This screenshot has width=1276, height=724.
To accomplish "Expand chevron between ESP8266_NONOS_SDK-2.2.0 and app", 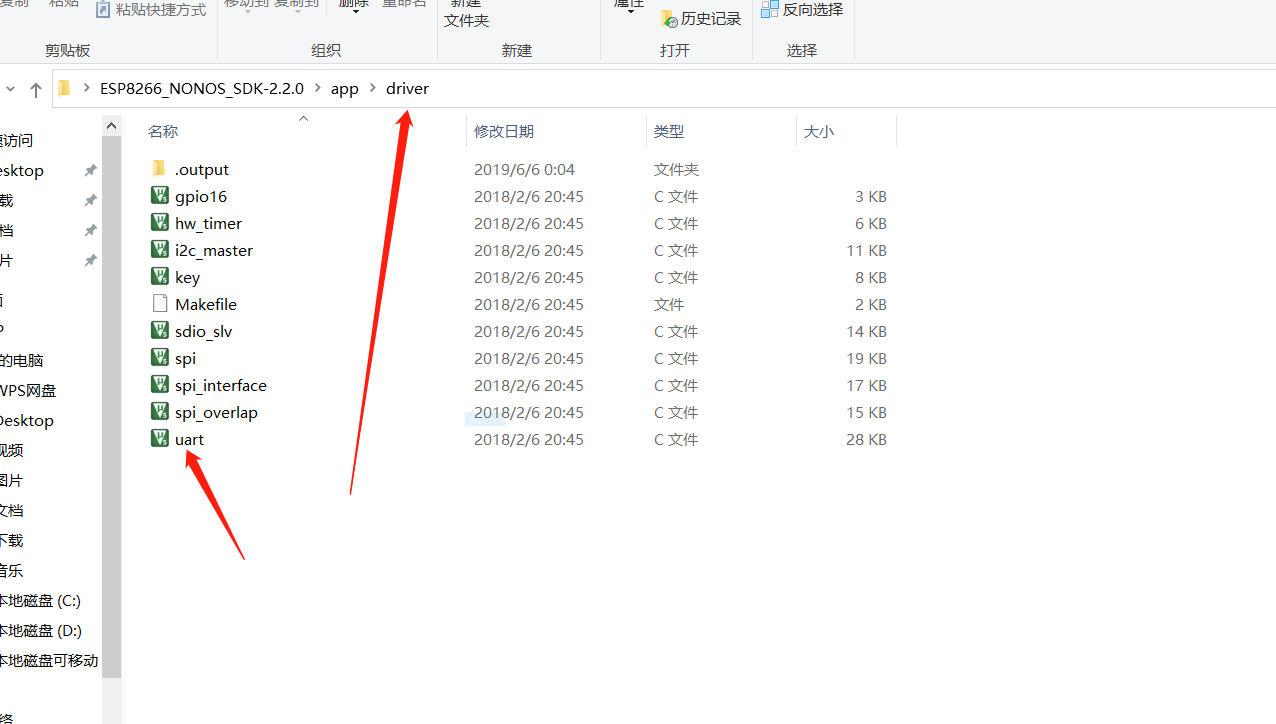I will pos(318,89).
